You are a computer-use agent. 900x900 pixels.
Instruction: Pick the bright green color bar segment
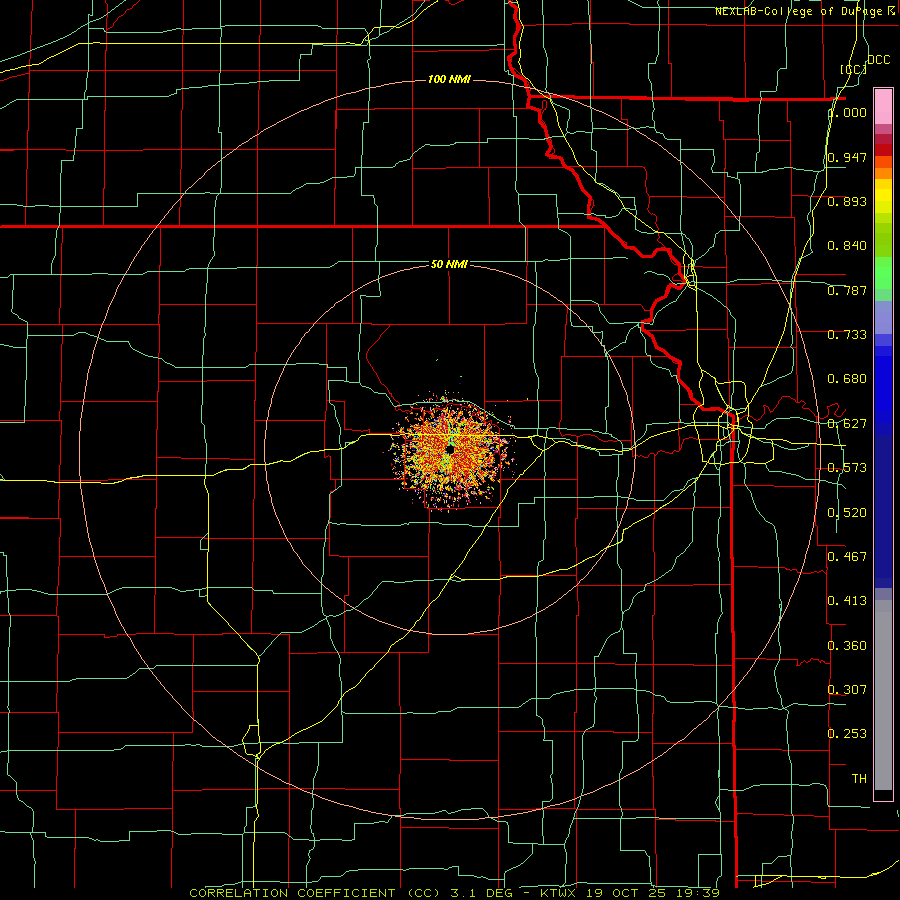[883, 273]
